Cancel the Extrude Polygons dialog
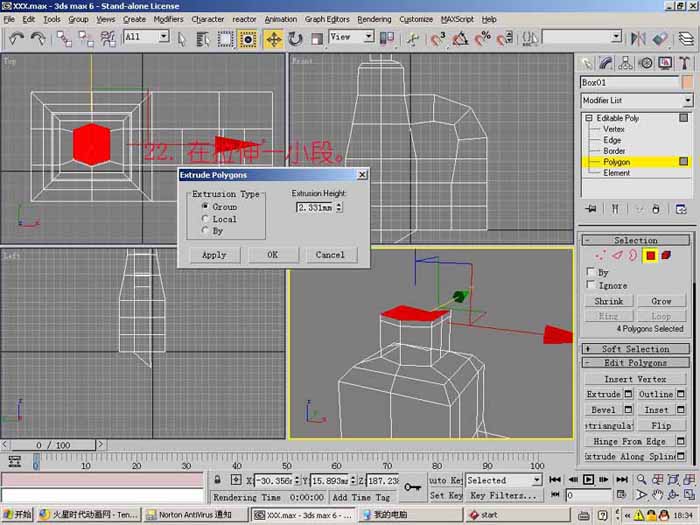 tap(330, 255)
